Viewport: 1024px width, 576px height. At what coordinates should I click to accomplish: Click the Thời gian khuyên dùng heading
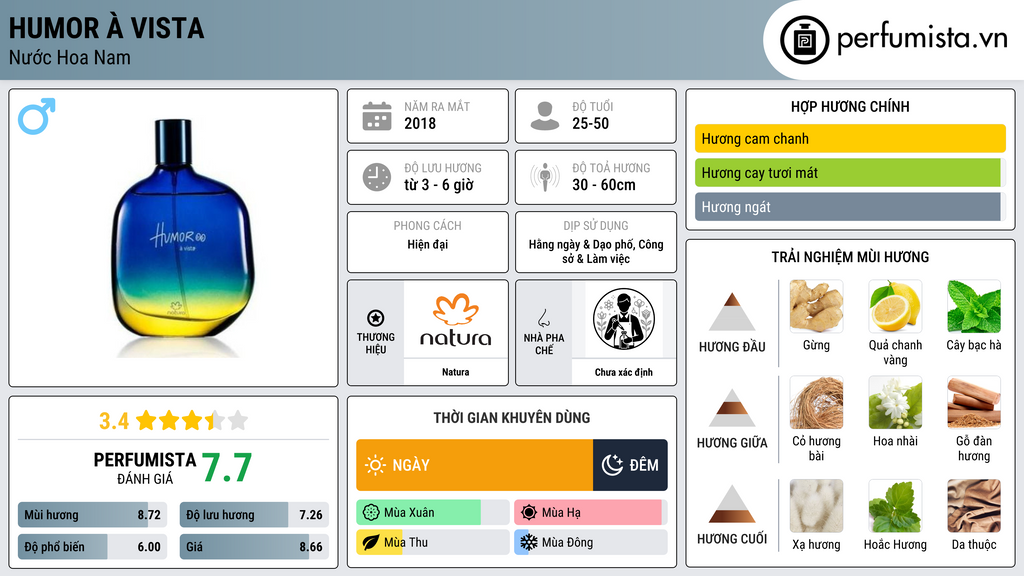click(512, 418)
